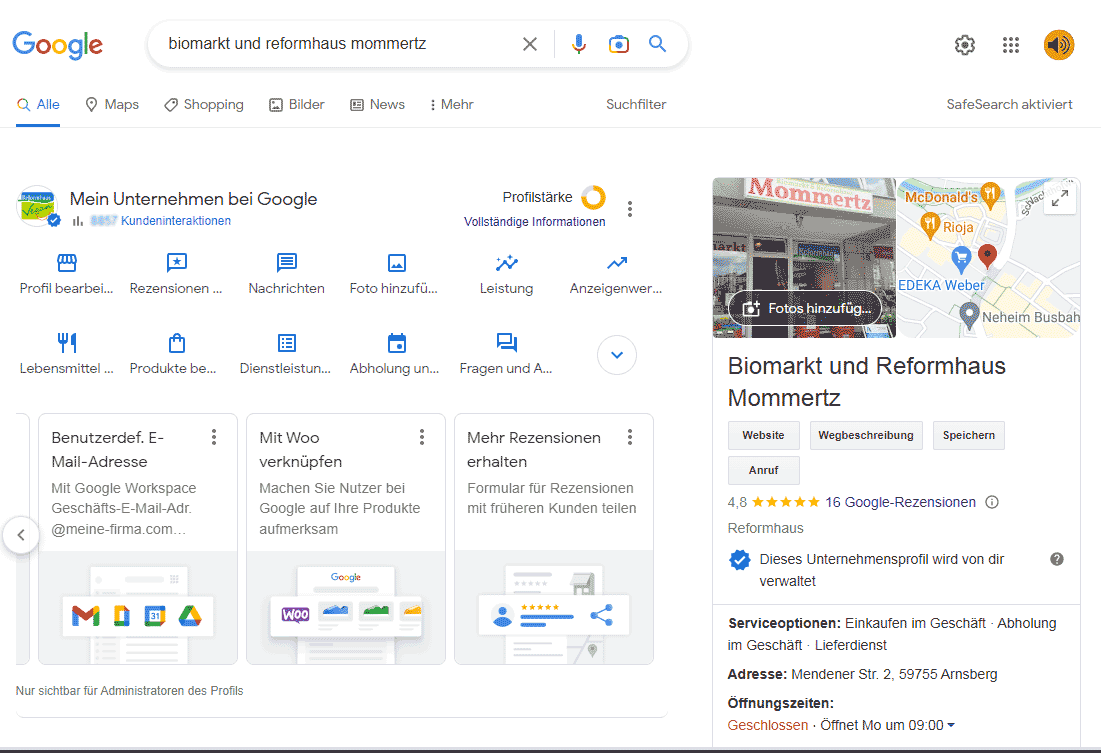Click the business logo with verified badge
Screen dimensions: 1101x753
click(x=38, y=207)
